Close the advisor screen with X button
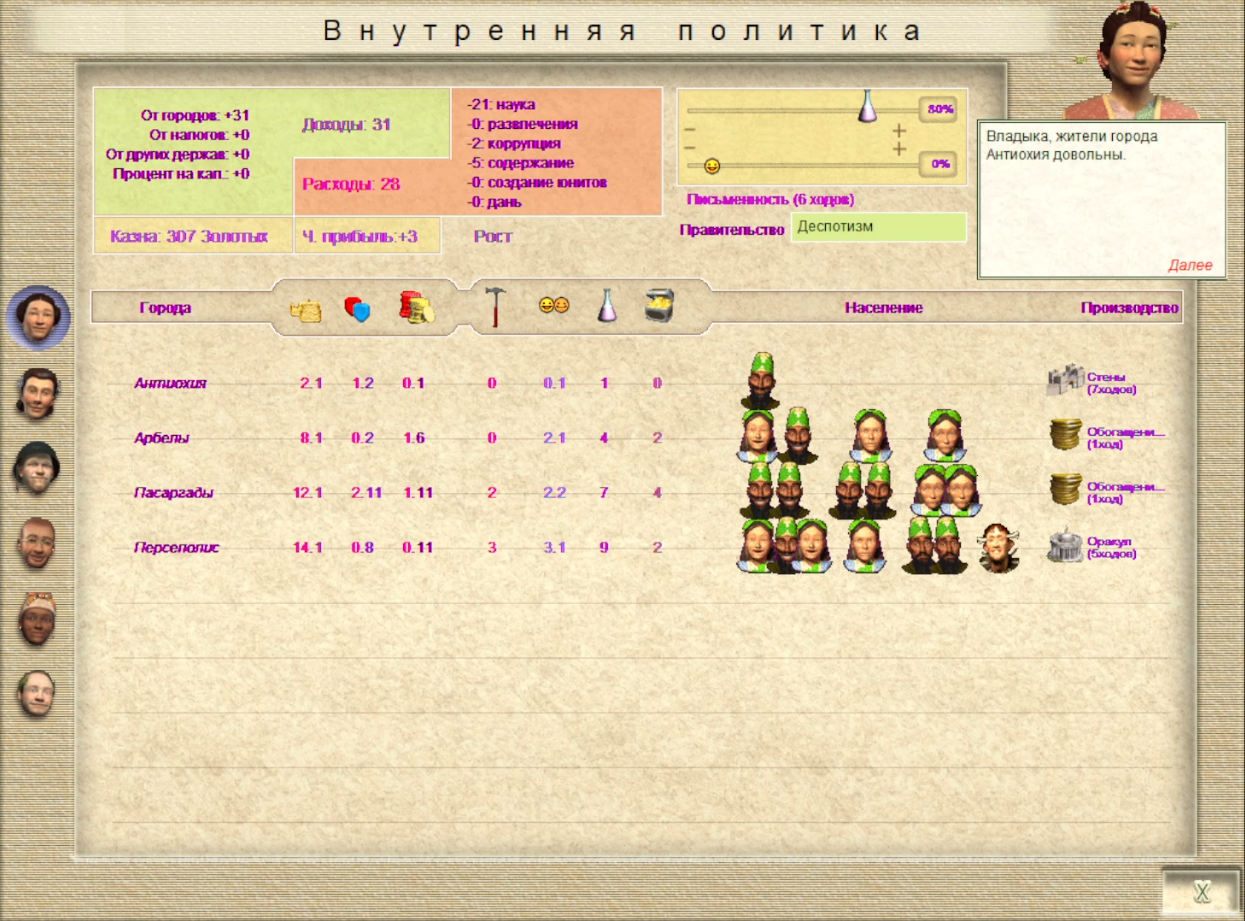 pos(1203,892)
